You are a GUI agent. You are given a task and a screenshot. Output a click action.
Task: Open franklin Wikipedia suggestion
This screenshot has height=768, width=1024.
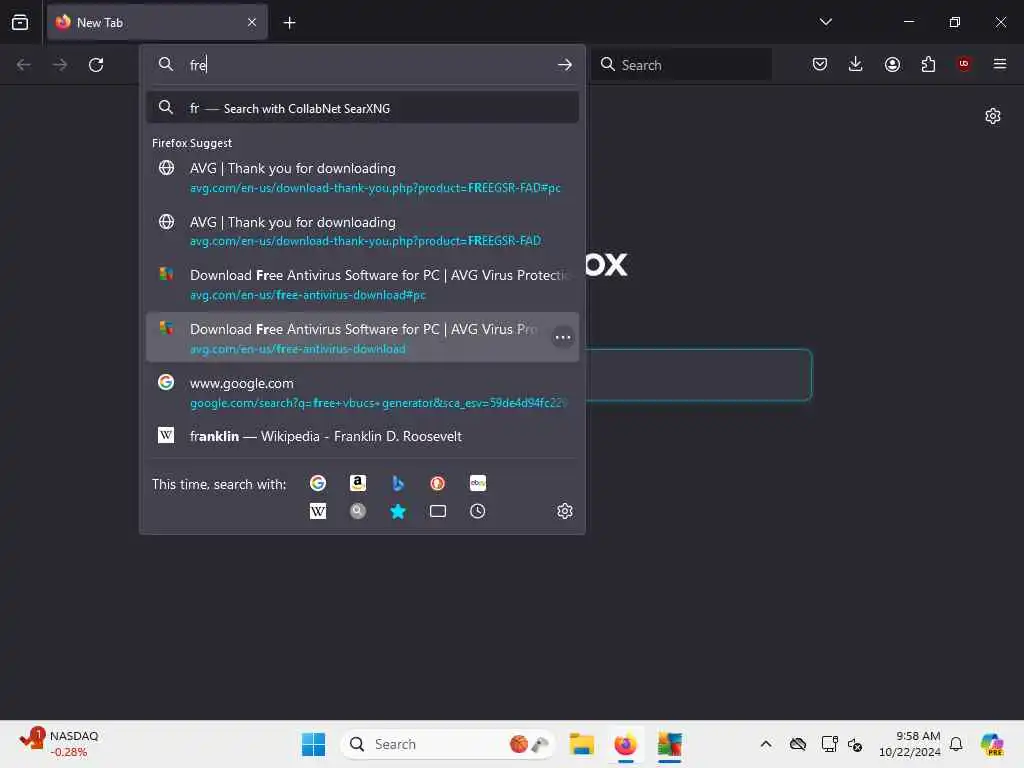tap(362, 436)
